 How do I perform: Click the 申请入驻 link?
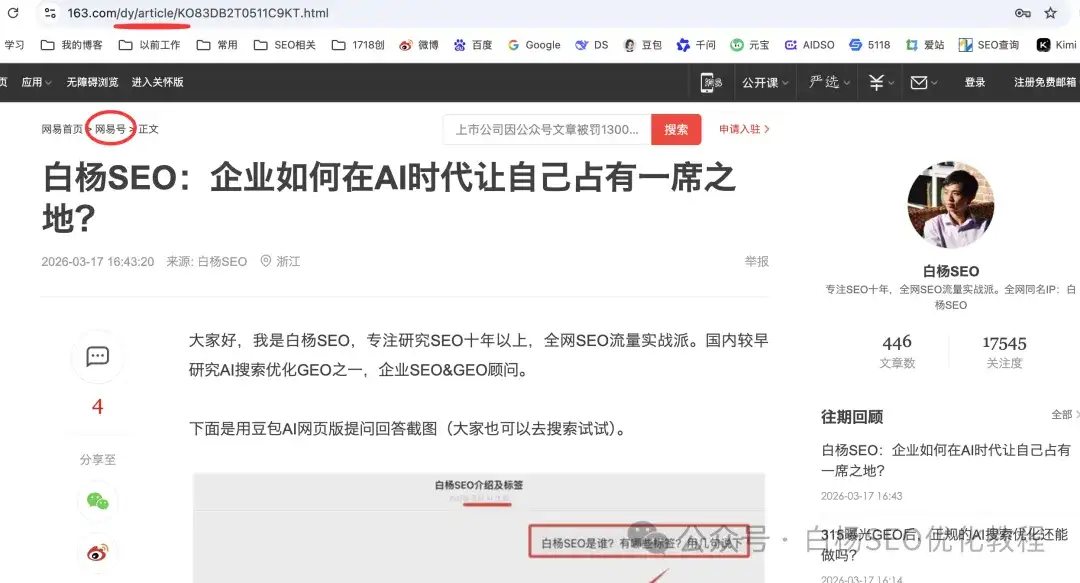click(x=744, y=129)
